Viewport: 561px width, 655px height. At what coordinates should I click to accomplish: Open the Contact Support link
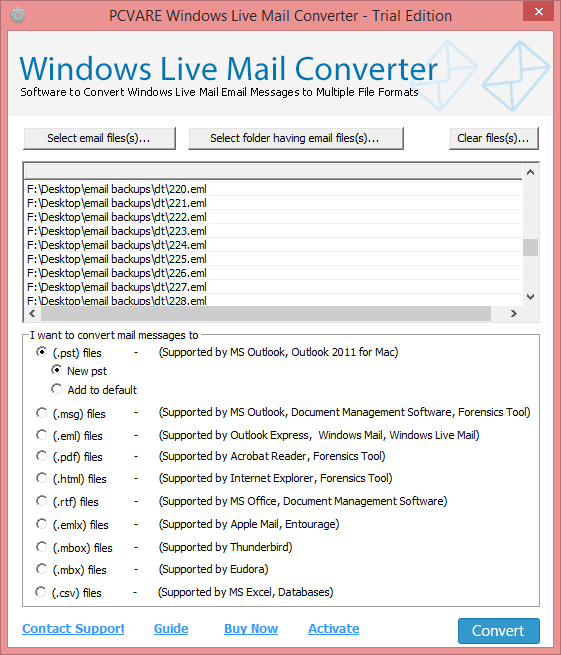click(73, 629)
